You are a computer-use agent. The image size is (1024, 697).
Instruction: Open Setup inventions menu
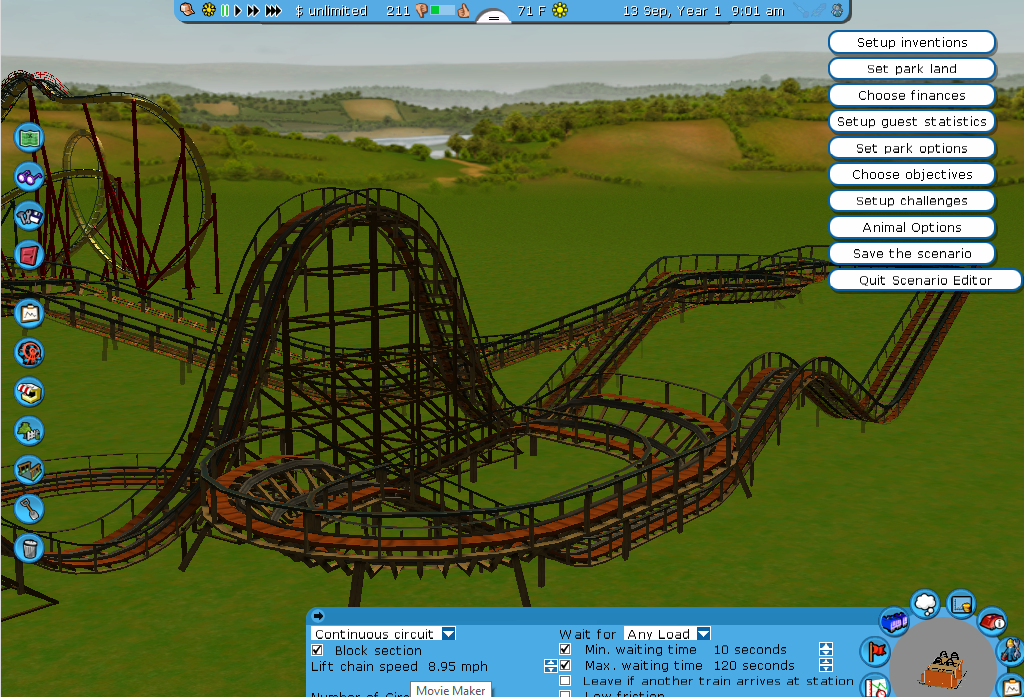pyautogui.click(x=912, y=43)
